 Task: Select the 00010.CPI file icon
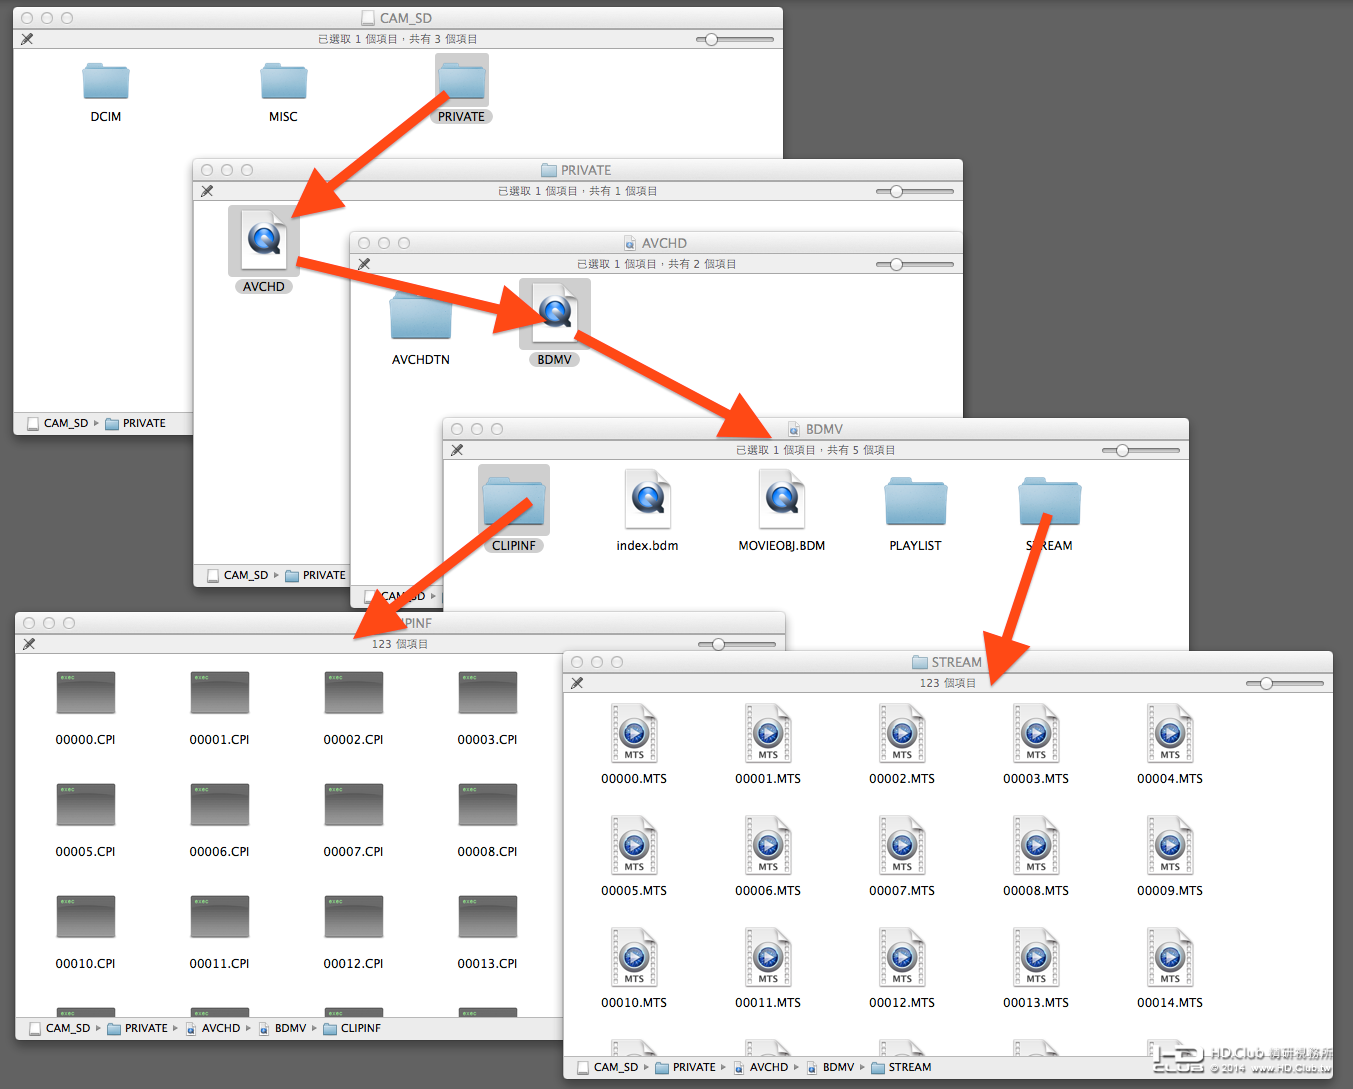pos(86,916)
